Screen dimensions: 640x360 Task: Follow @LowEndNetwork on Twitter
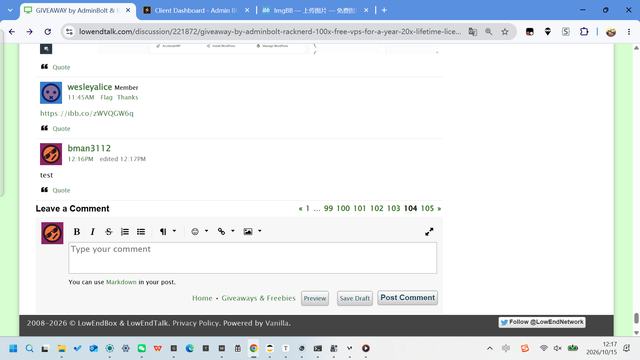(542, 322)
